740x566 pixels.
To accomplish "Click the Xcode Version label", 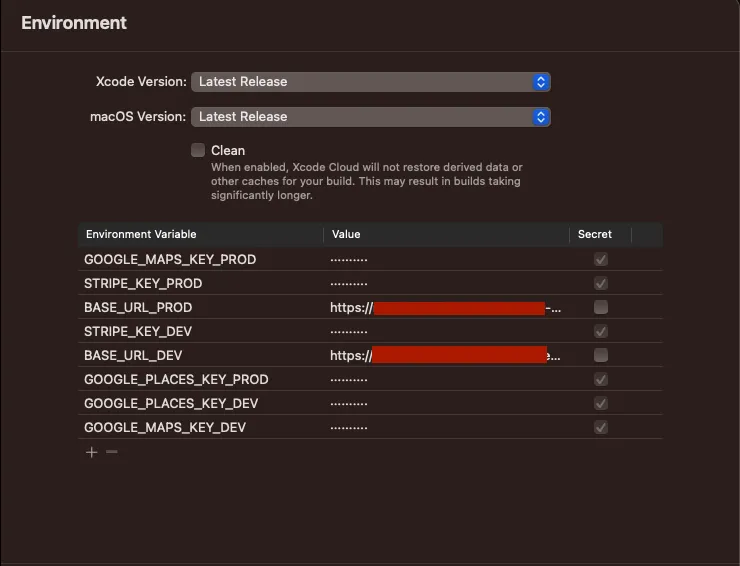I will tap(141, 82).
